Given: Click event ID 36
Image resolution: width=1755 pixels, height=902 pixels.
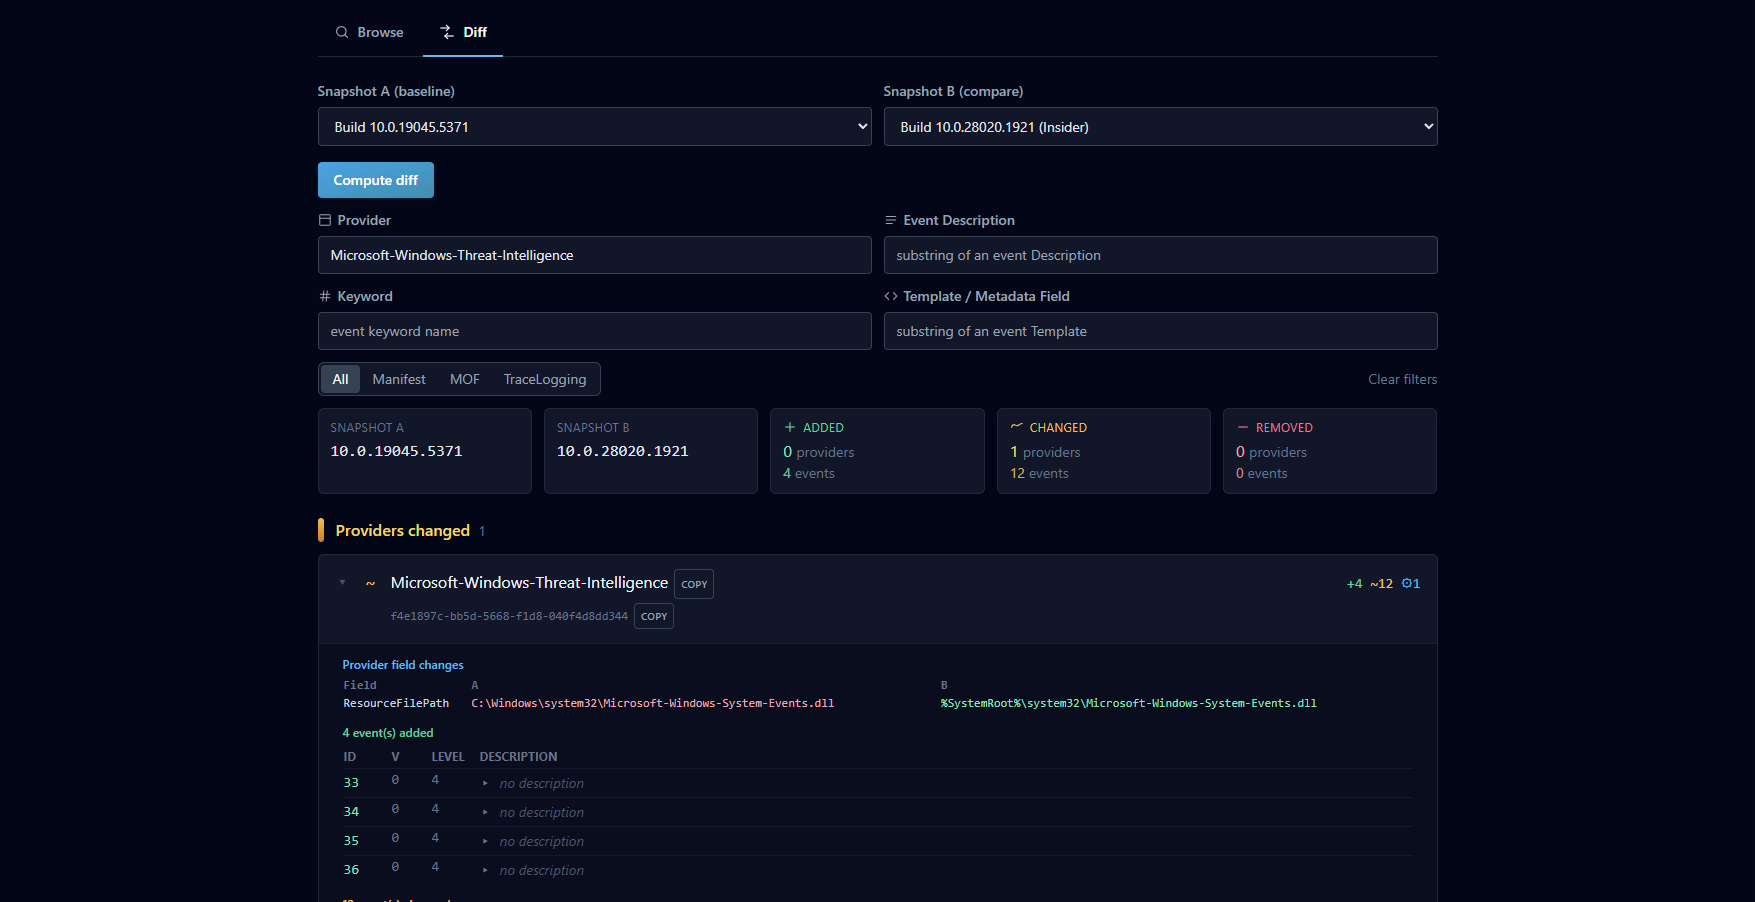Looking at the screenshot, I should click(351, 870).
